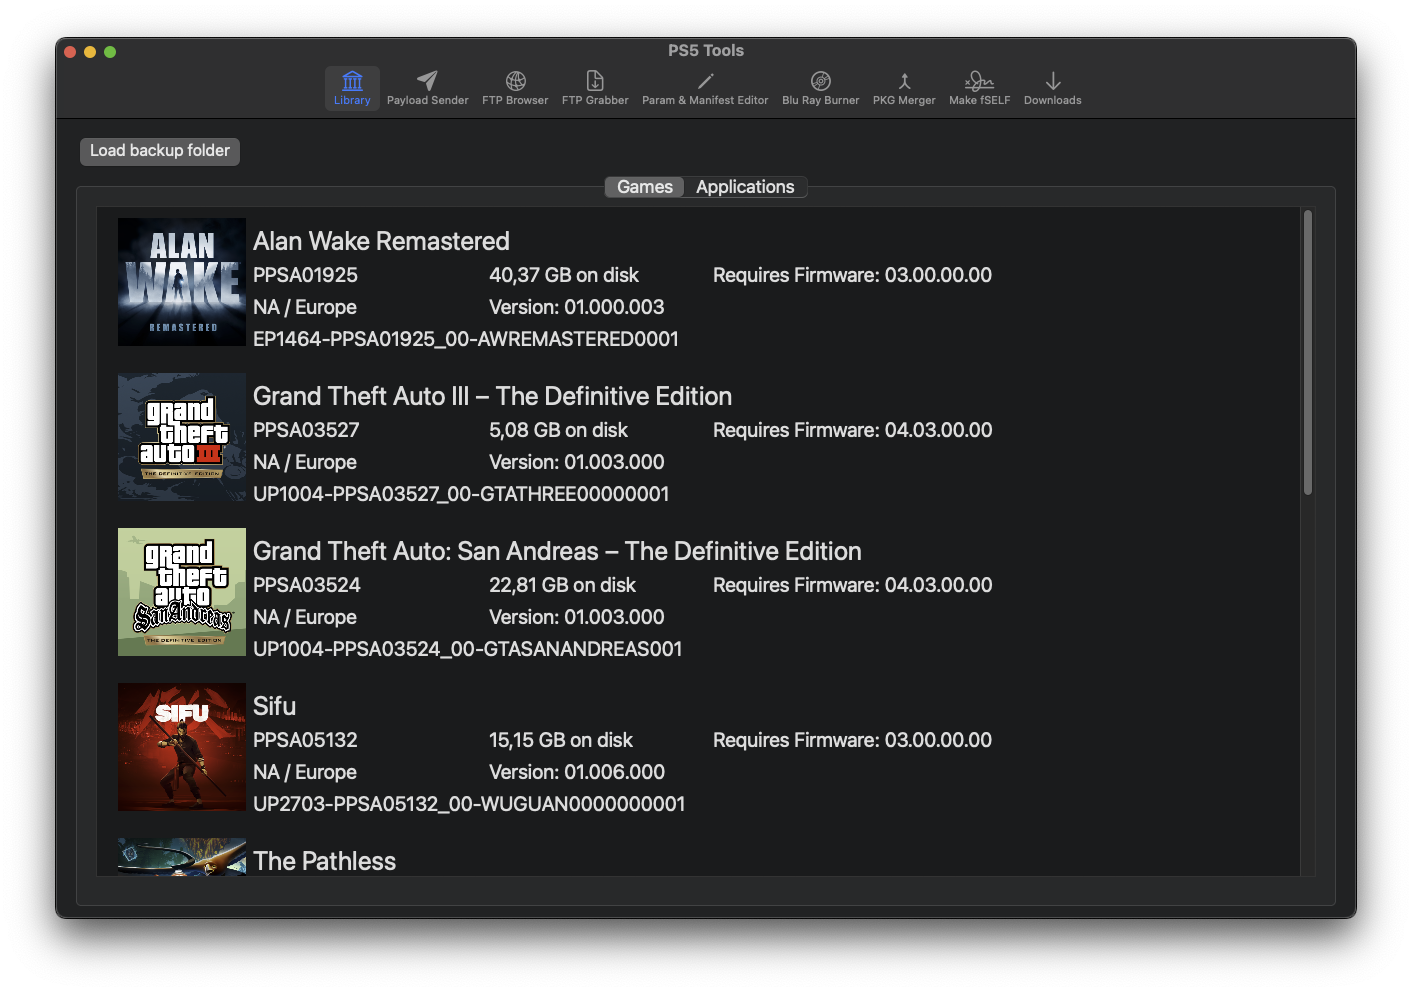Click the Grand Theft Auto: San Andreas title
The image size is (1412, 992).
[x=557, y=551]
